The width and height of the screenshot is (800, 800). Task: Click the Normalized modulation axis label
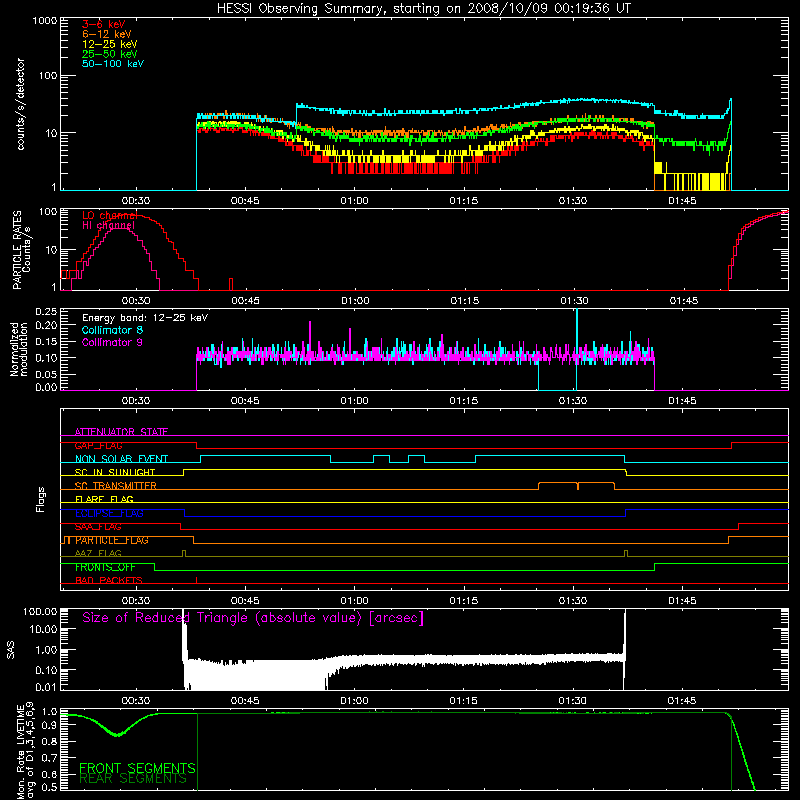18,349
